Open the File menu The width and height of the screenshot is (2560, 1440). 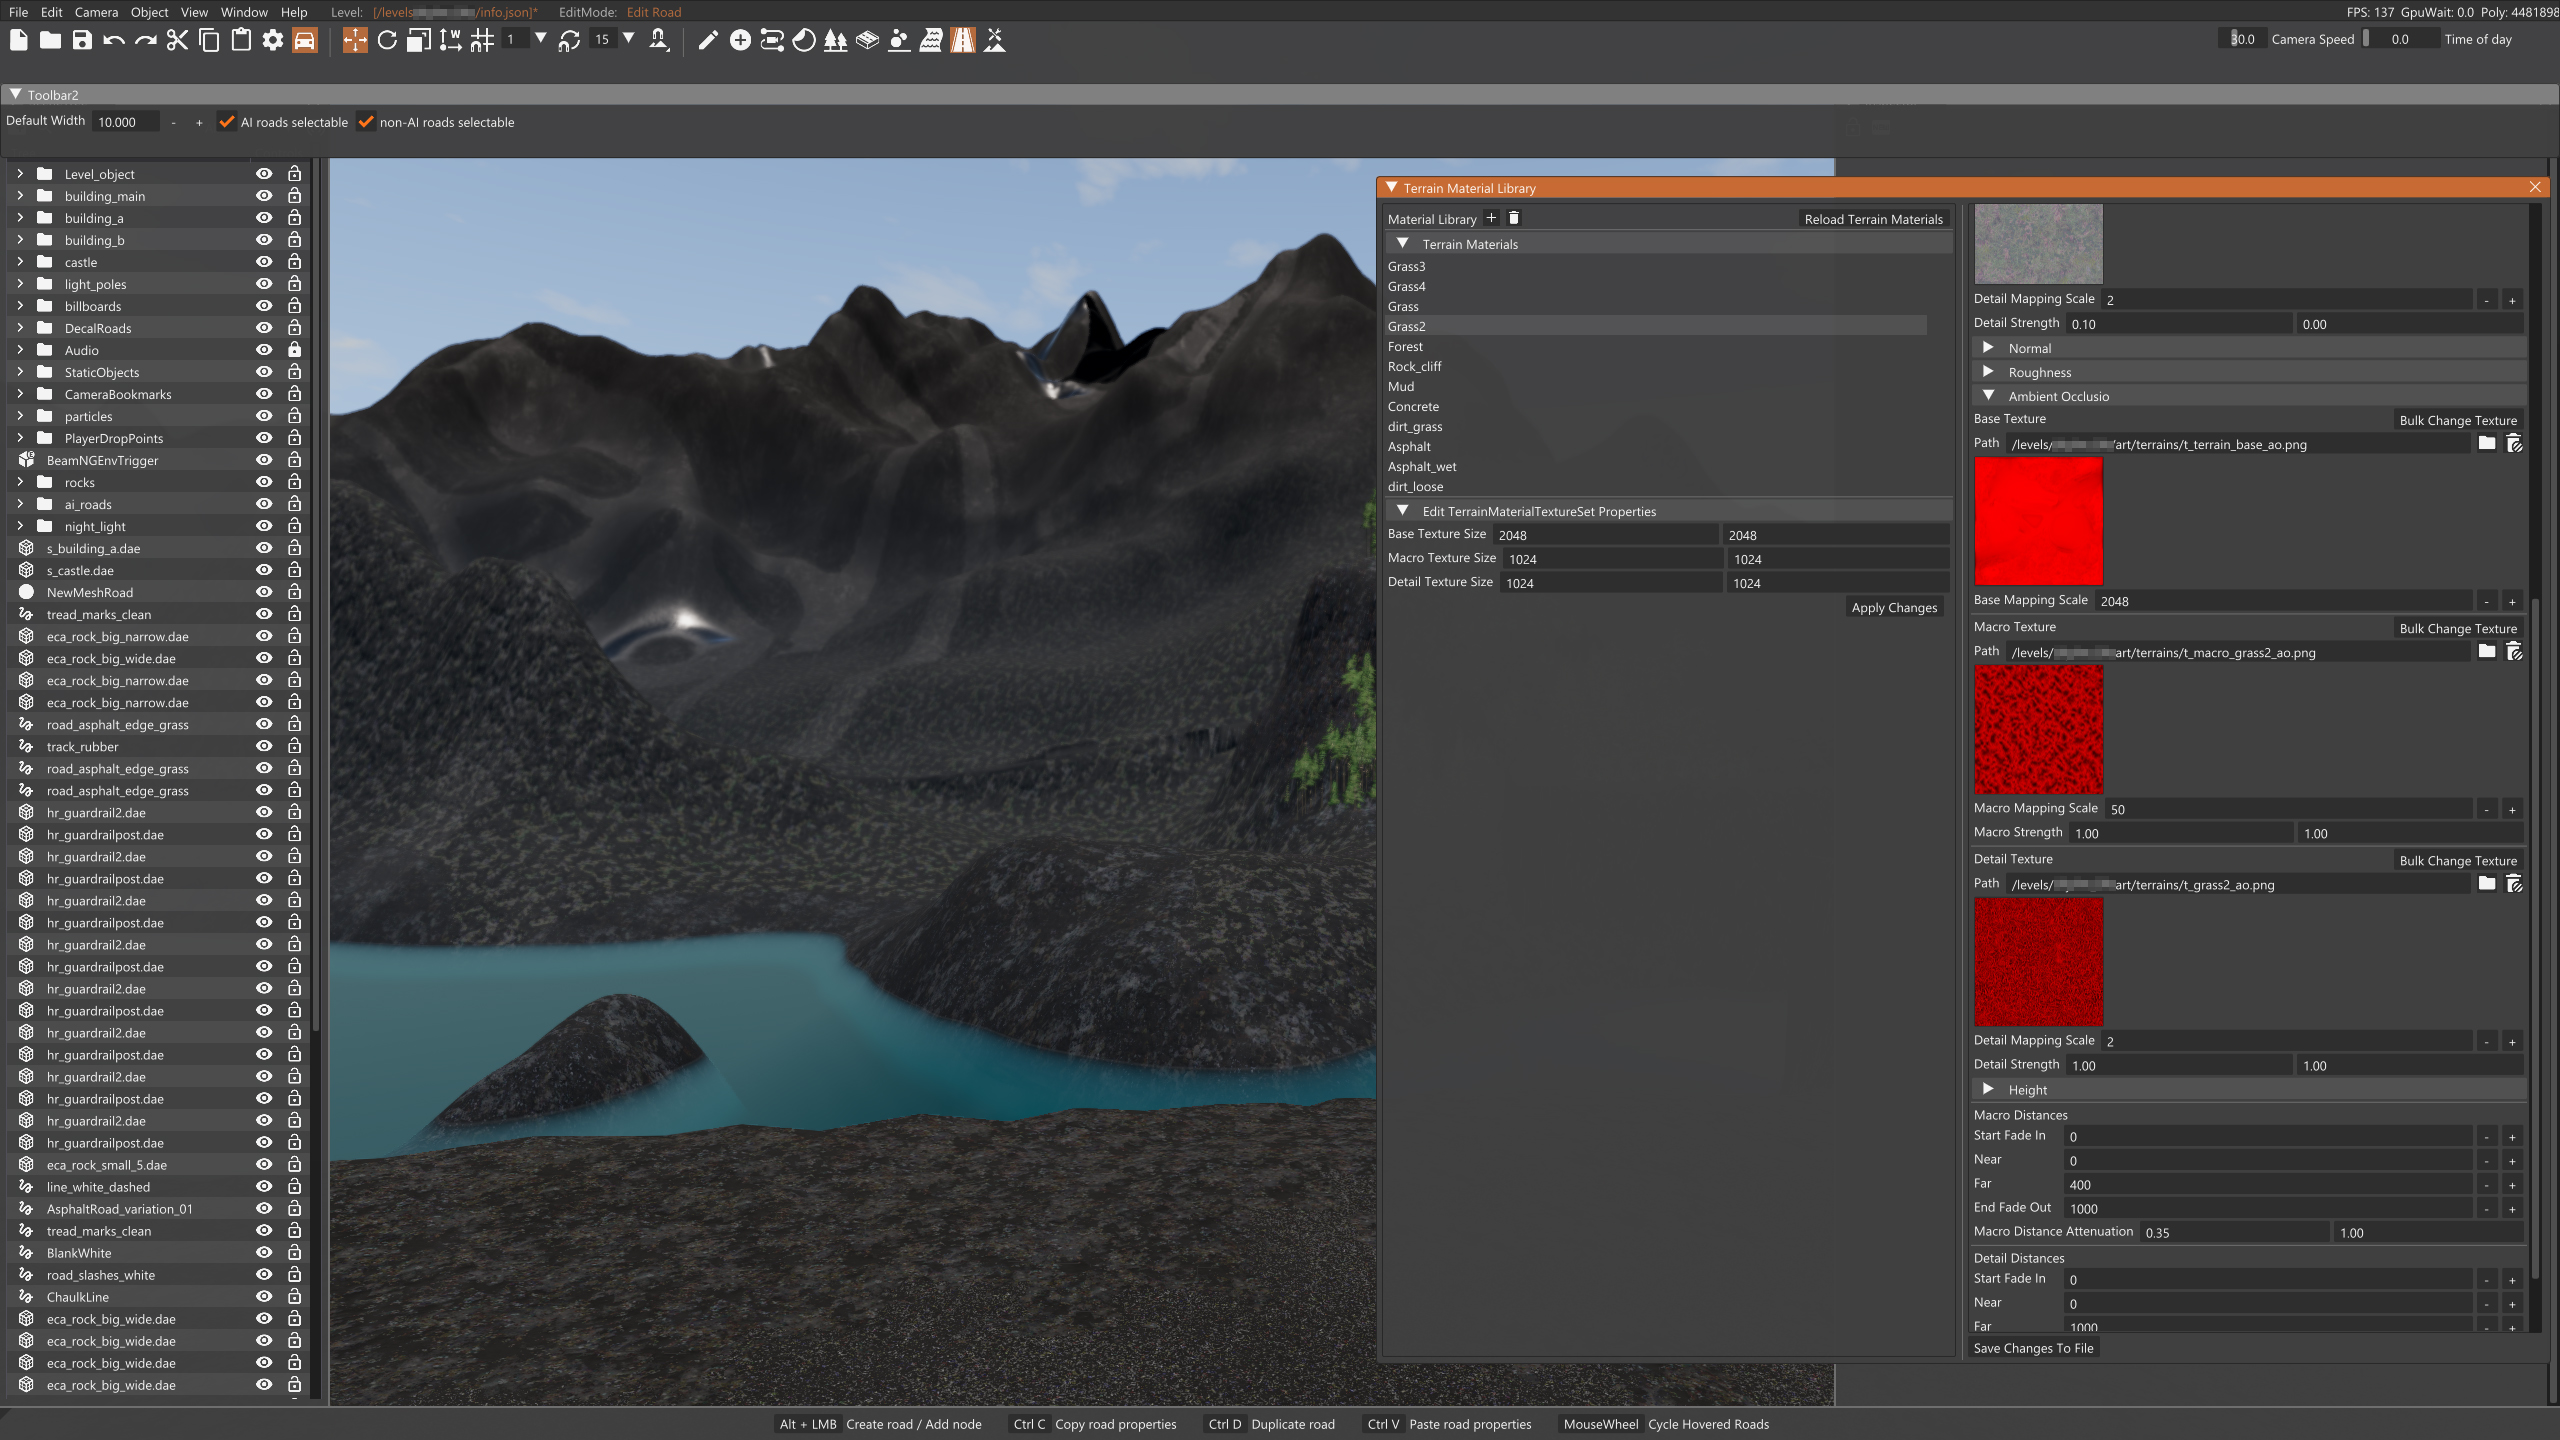tap(18, 12)
